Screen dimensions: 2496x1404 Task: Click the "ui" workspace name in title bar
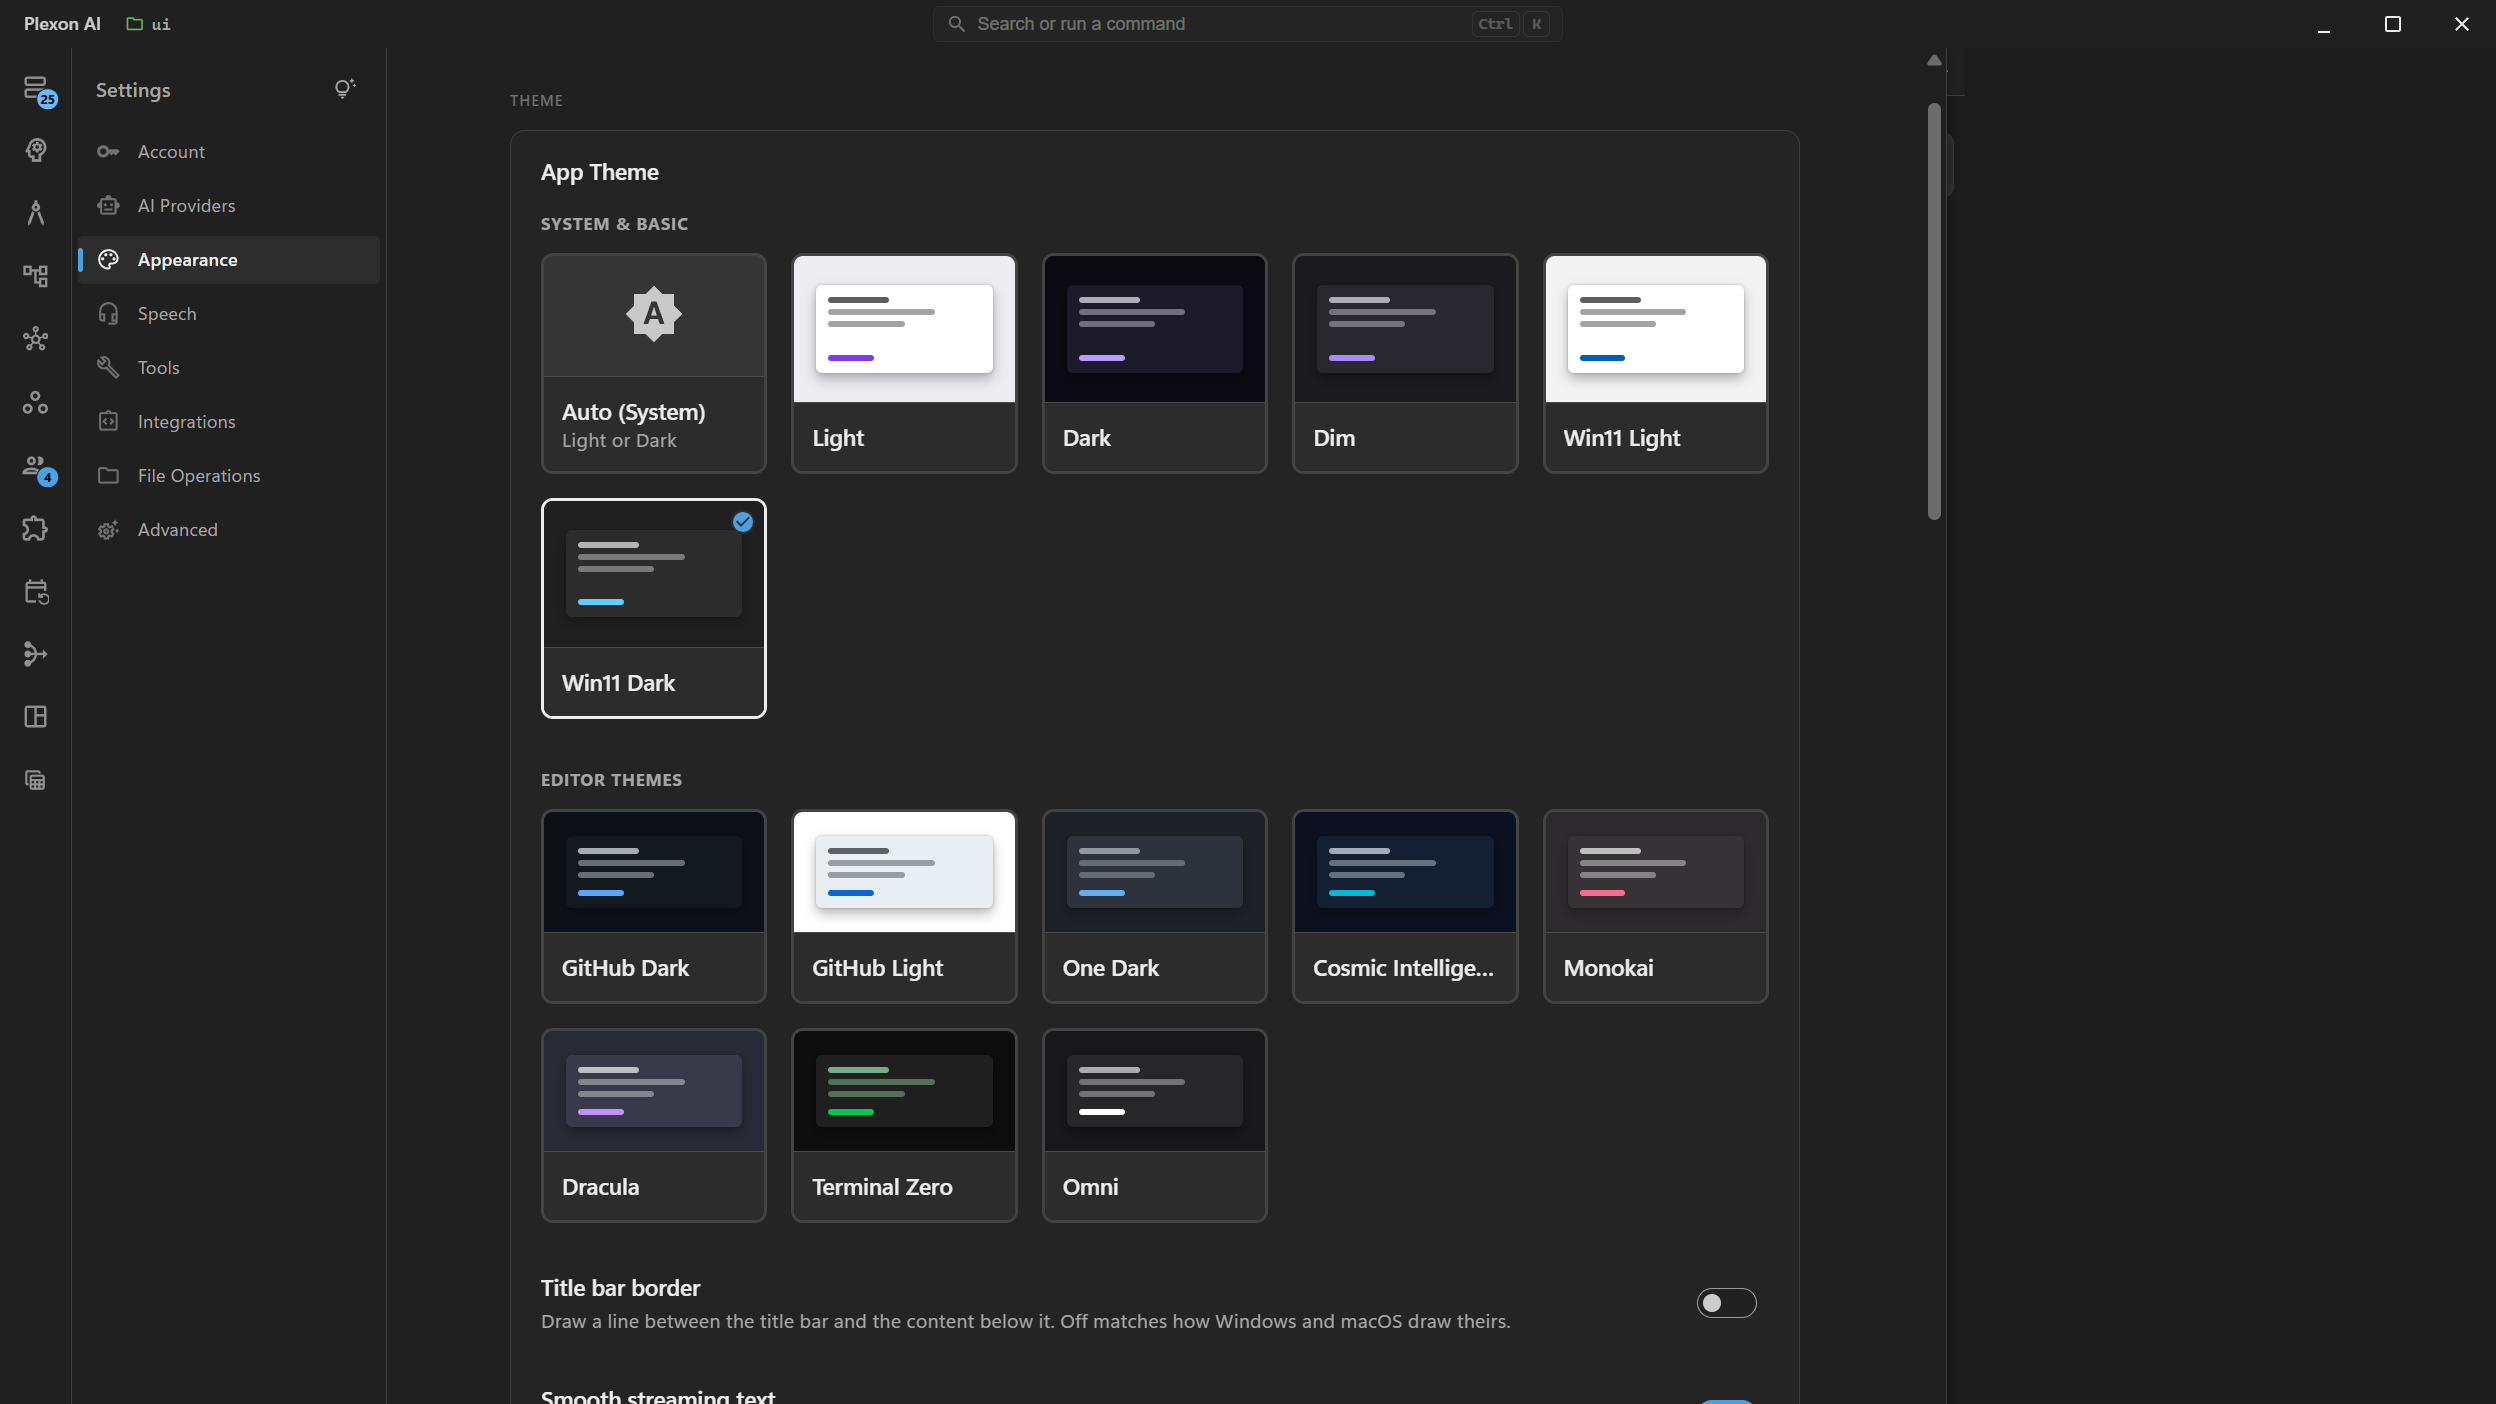161,24
